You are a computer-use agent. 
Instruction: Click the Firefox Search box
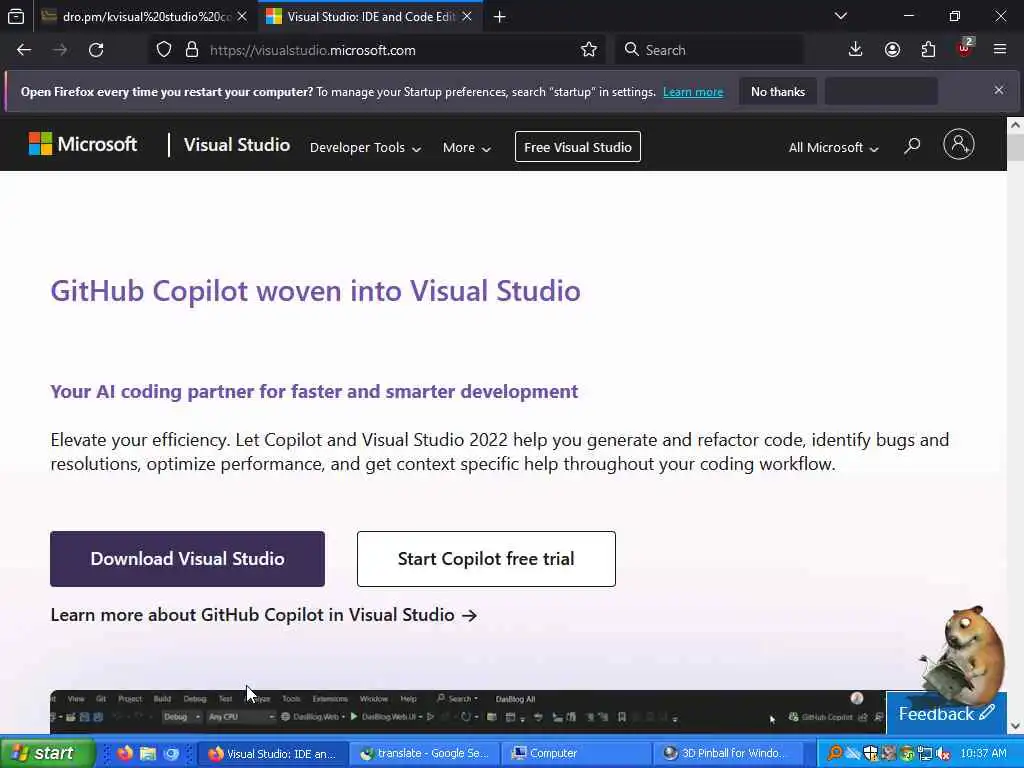tap(709, 50)
